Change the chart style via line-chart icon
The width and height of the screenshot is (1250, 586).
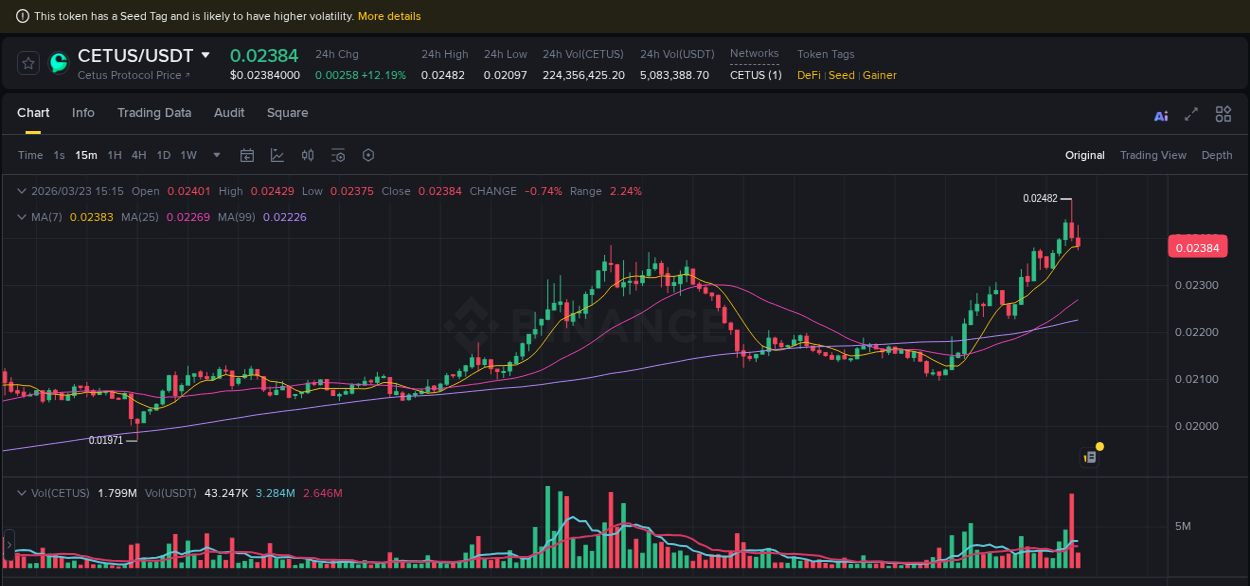coord(277,155)
